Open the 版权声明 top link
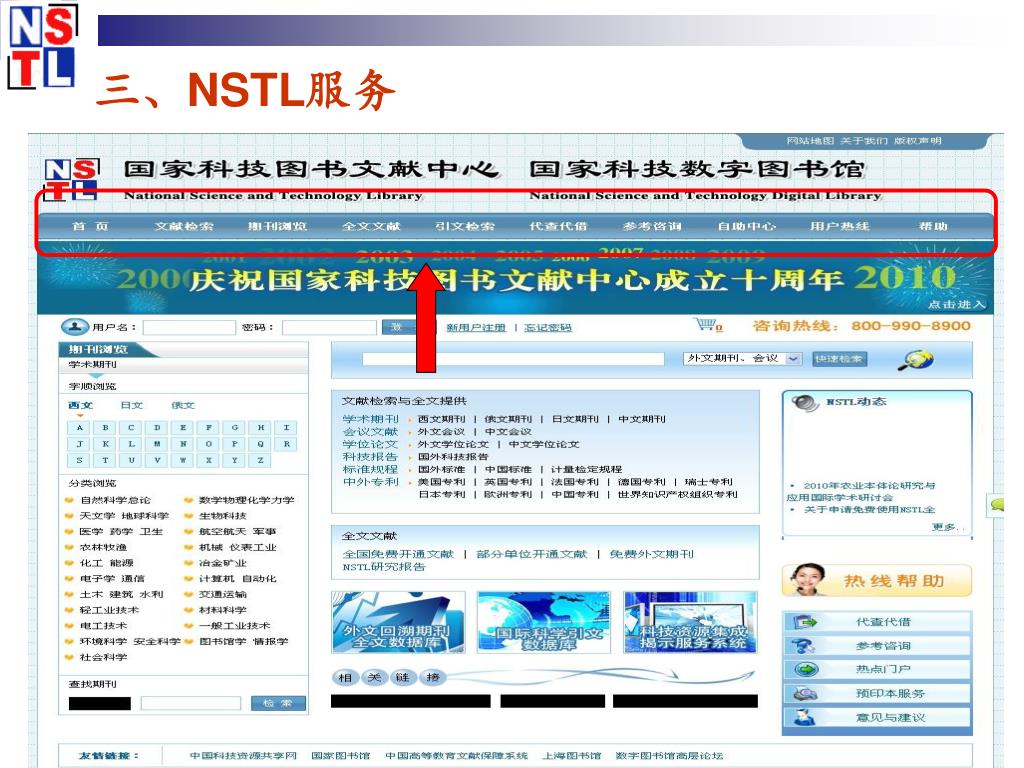1024x768 pixels. [918, 141]
